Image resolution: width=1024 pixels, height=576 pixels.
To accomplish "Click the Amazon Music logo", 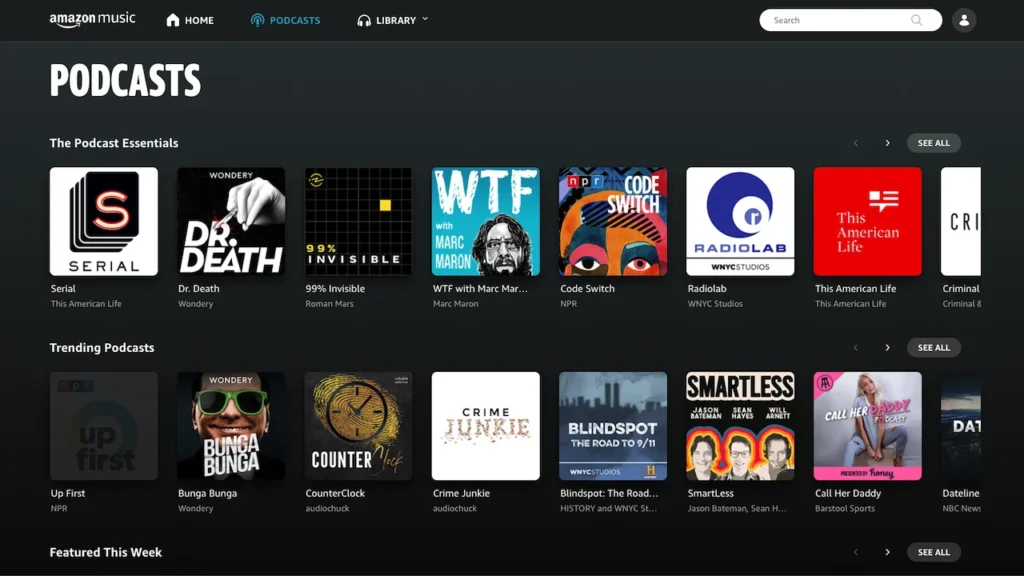I will pyautogui.click(x=92, y=20).
